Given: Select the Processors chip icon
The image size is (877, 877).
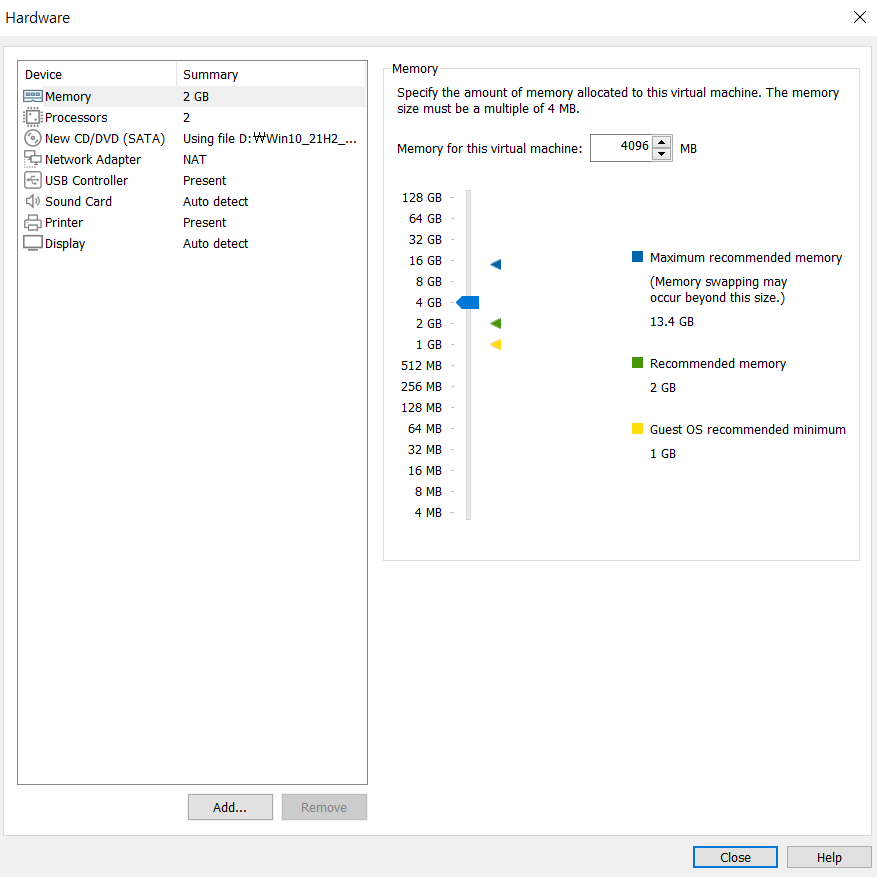Looking at the screenshot, I should coord(32,117).
